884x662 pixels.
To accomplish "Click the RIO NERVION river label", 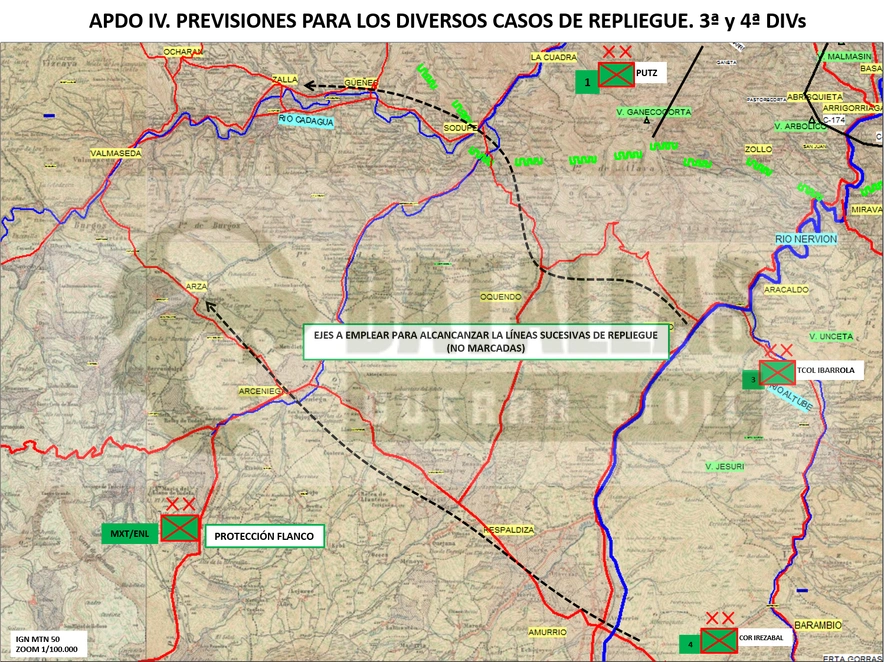I will point(806,239).
